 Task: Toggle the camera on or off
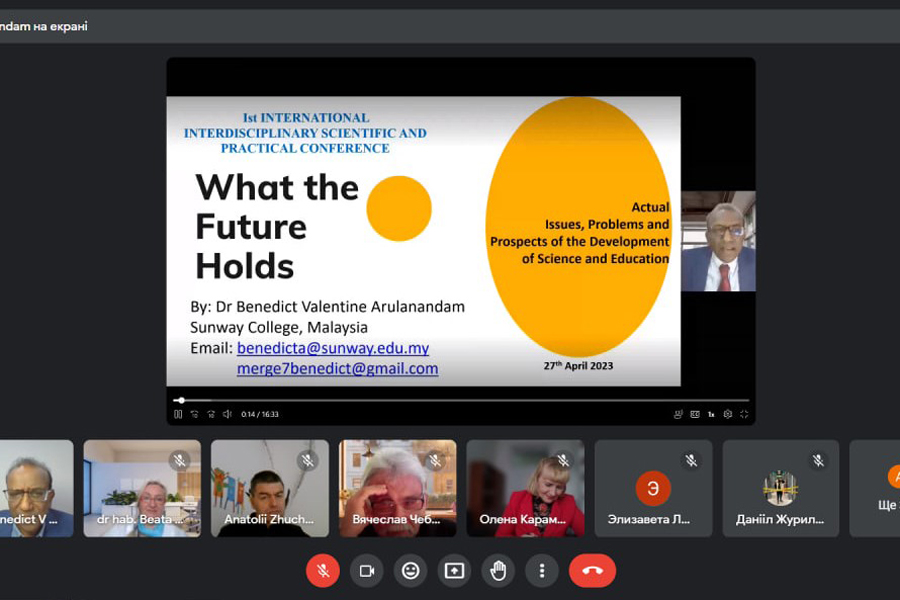point(367,571)
